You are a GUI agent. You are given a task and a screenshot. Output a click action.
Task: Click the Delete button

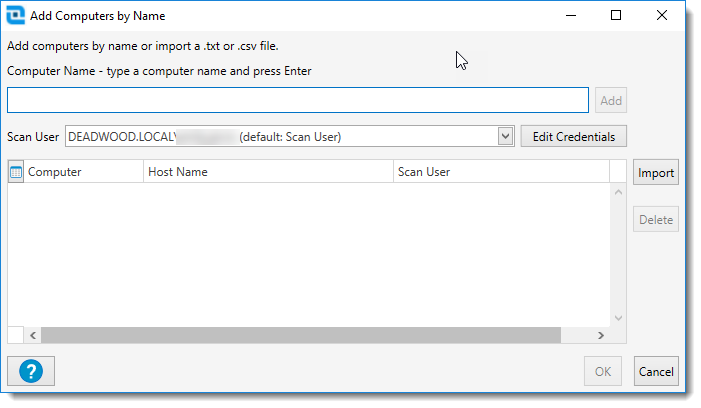(x=655, y=219)
